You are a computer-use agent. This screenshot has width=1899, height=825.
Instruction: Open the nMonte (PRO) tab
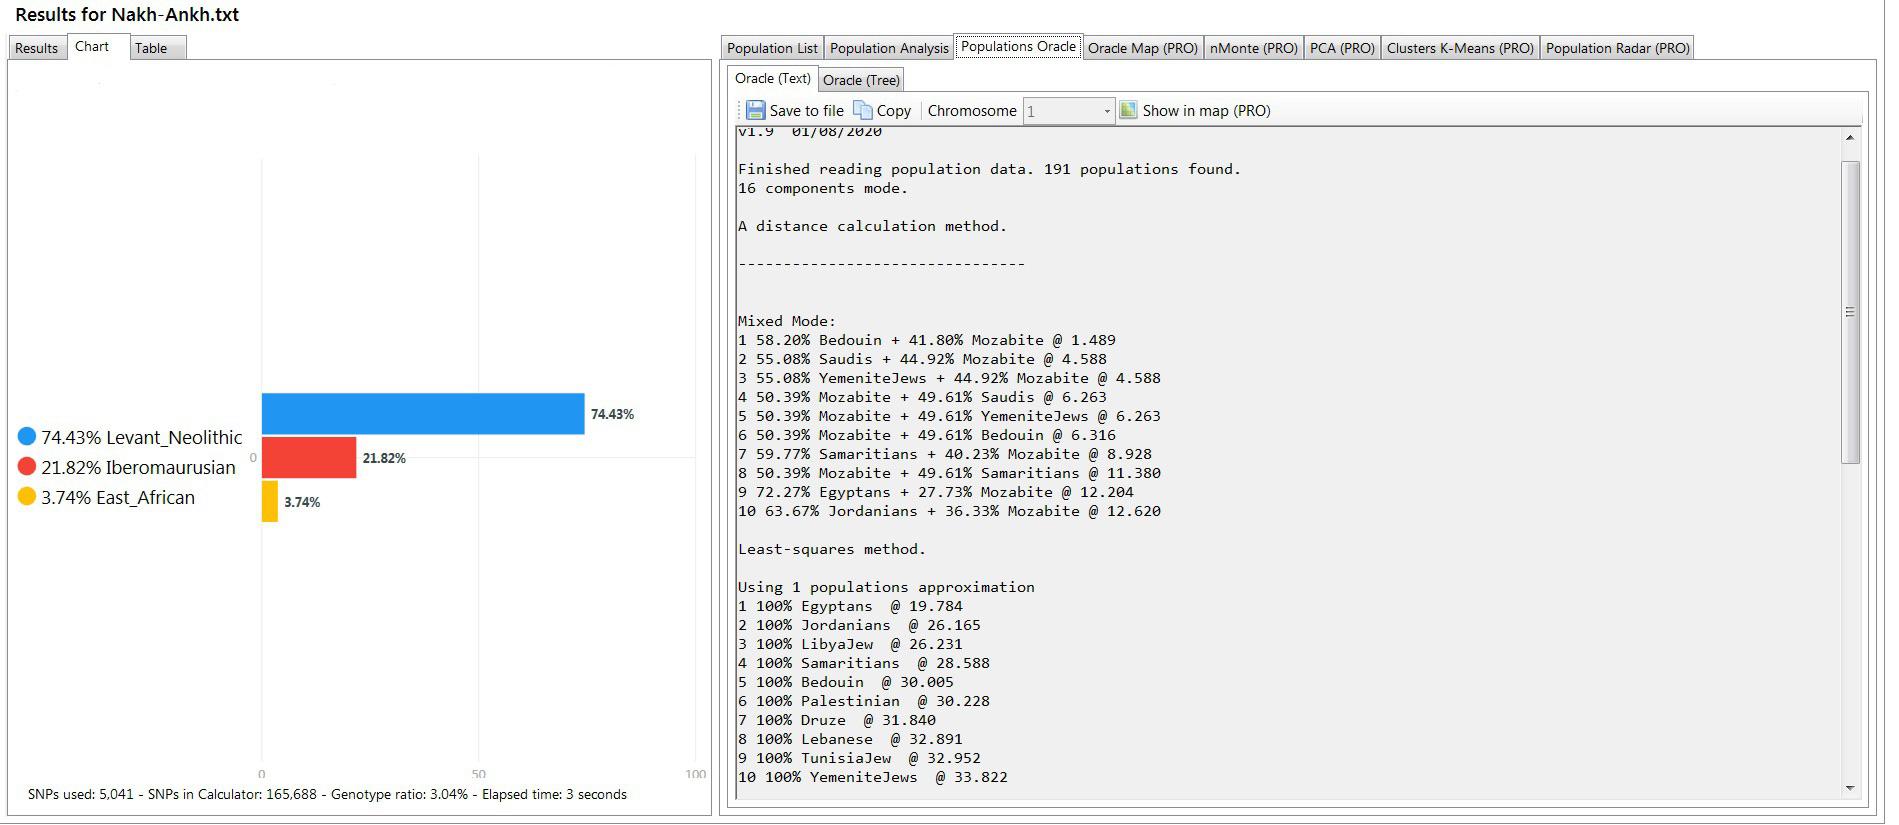pos(1253,48)
